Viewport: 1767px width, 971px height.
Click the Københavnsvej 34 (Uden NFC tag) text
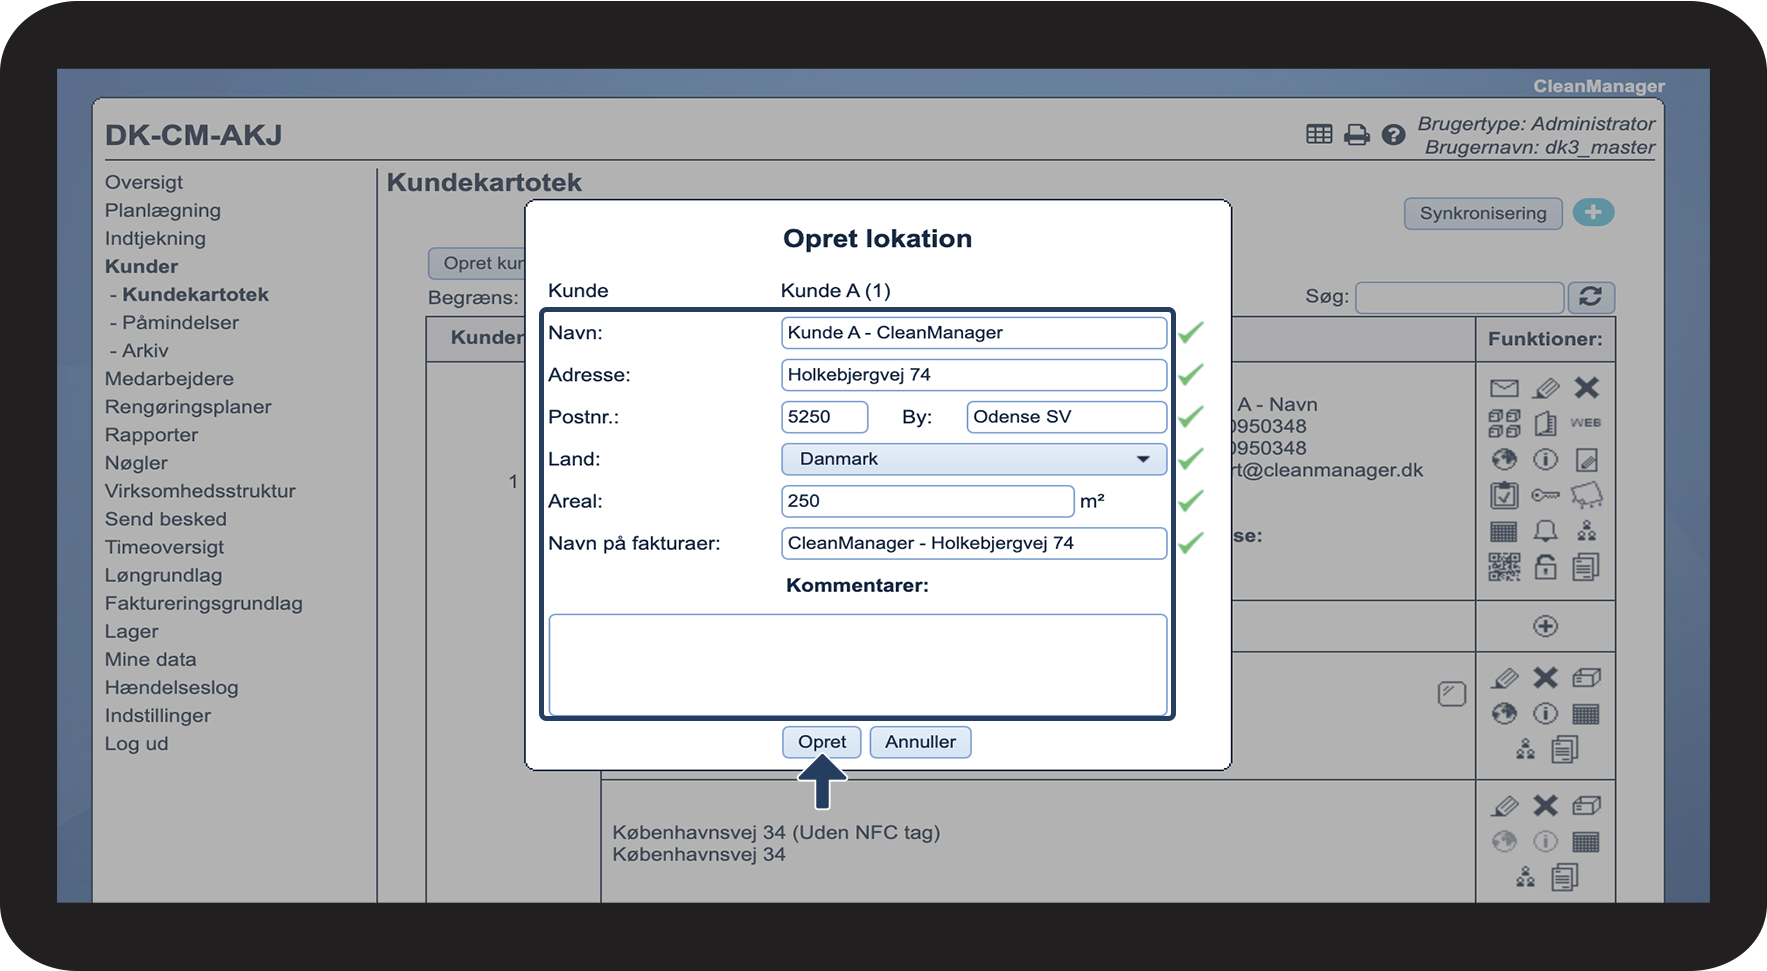click(x=776, y=832)
